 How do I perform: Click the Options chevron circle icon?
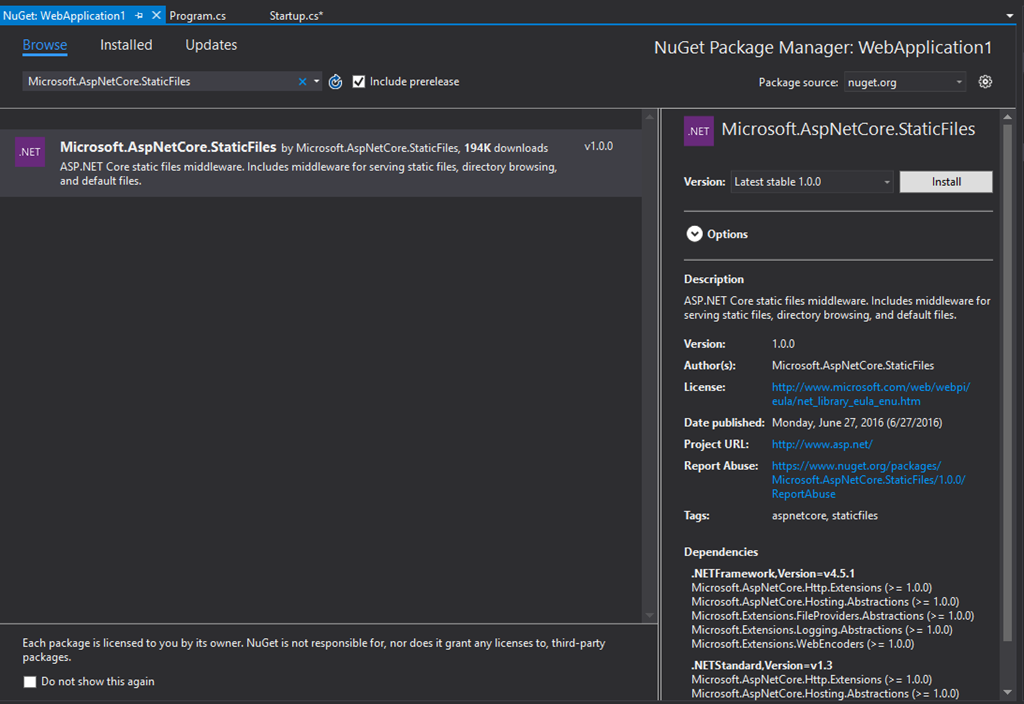(694, 234)
